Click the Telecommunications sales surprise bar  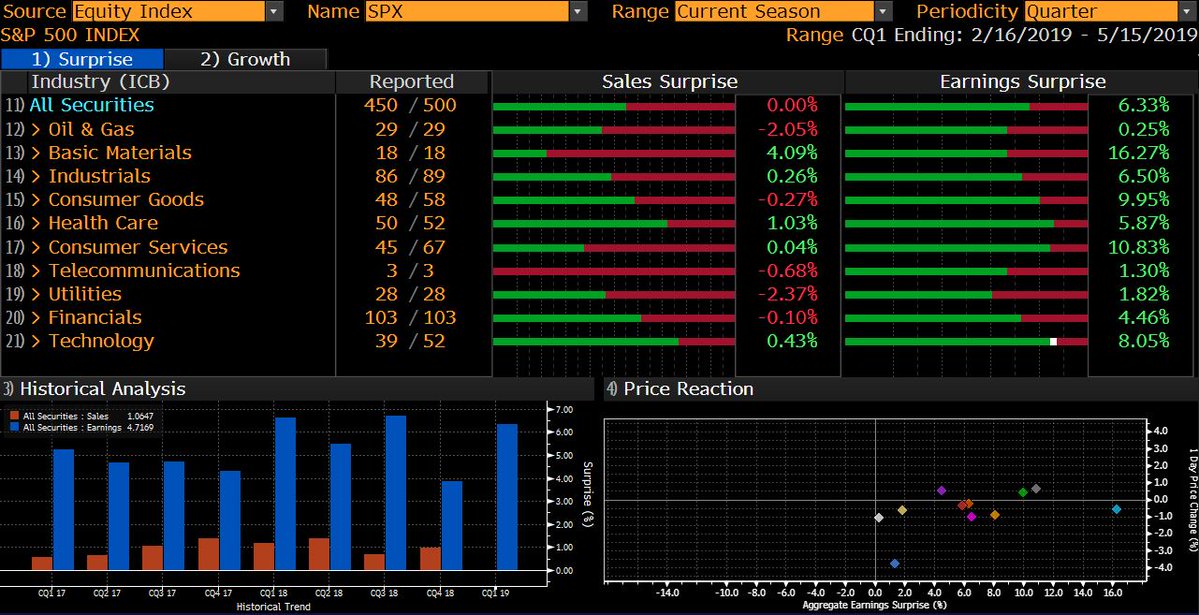click(613, 272)
